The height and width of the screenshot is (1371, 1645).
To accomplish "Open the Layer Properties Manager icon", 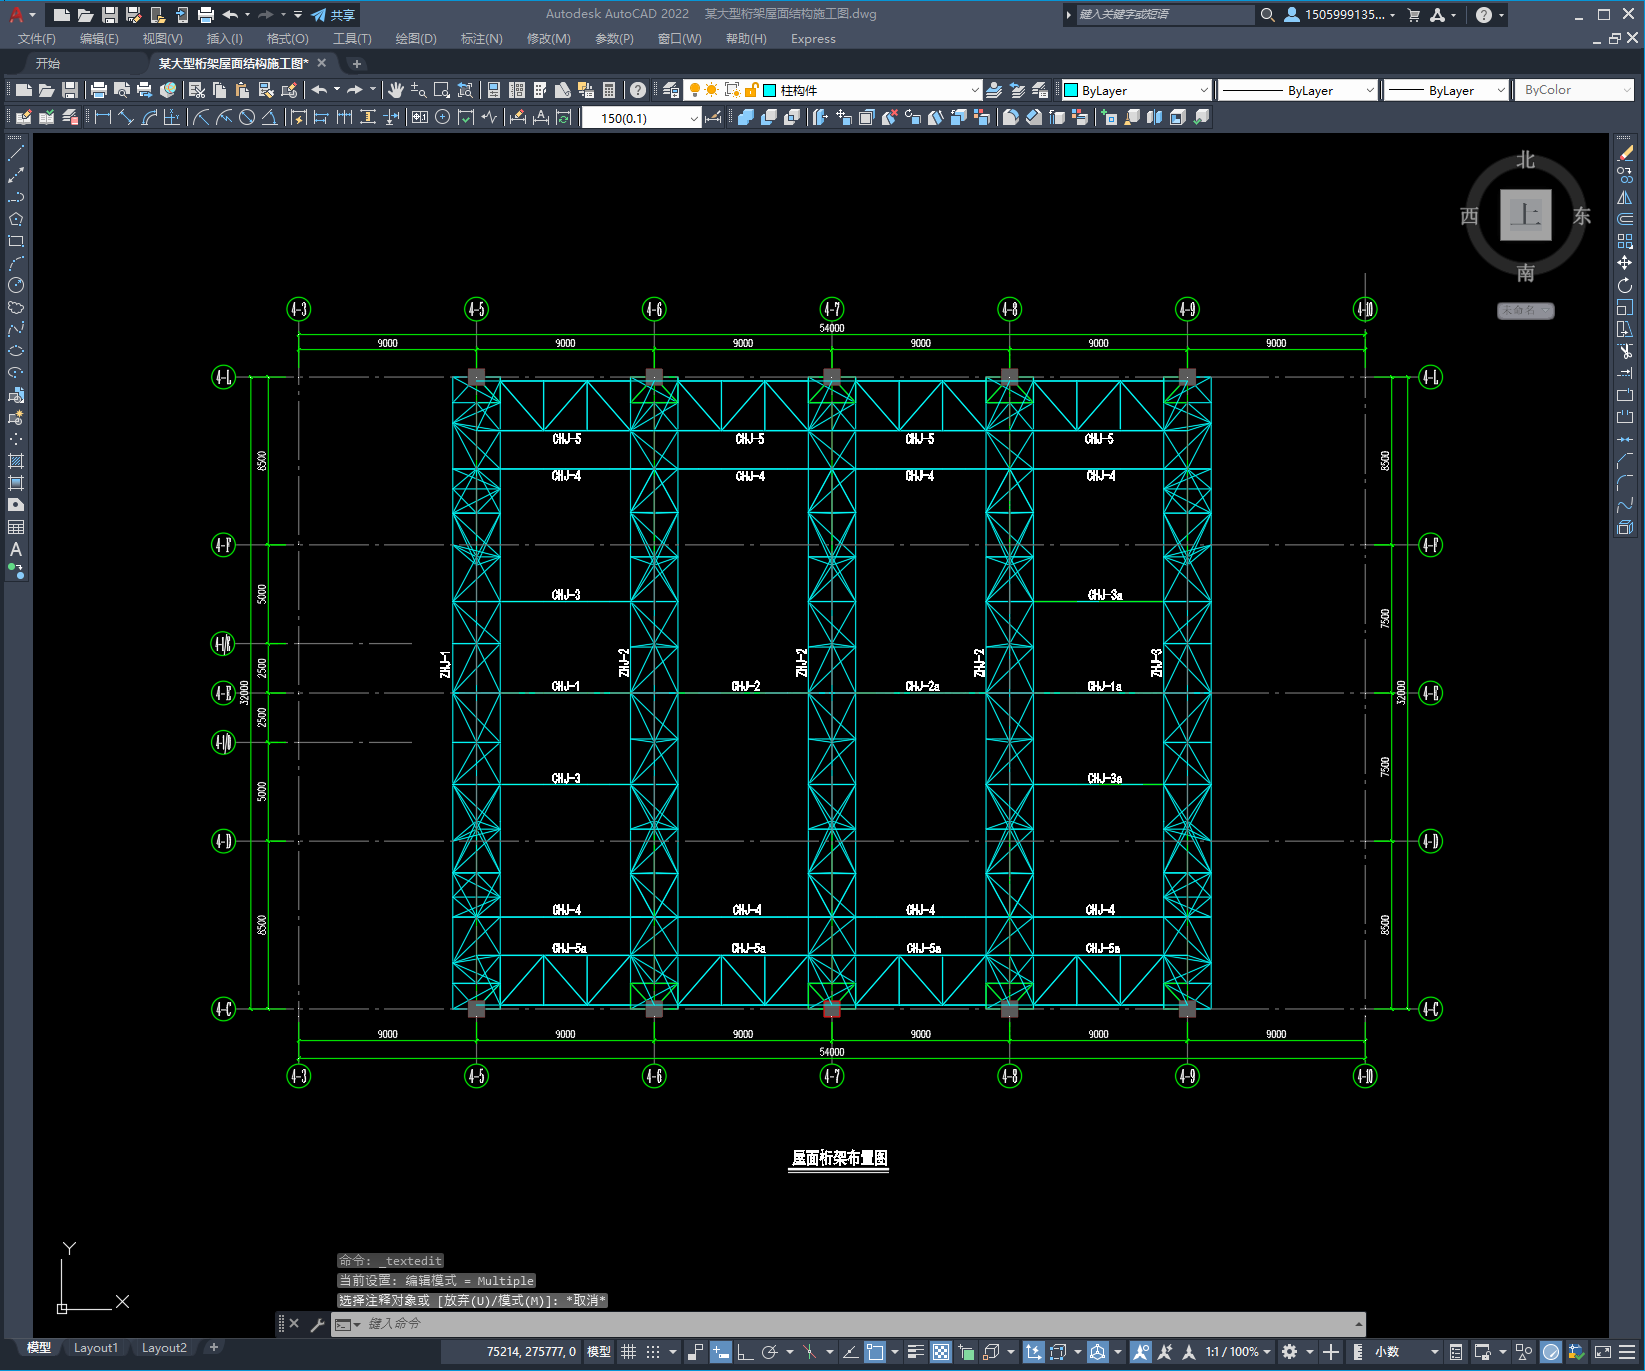I will click(x=671, y=90).
